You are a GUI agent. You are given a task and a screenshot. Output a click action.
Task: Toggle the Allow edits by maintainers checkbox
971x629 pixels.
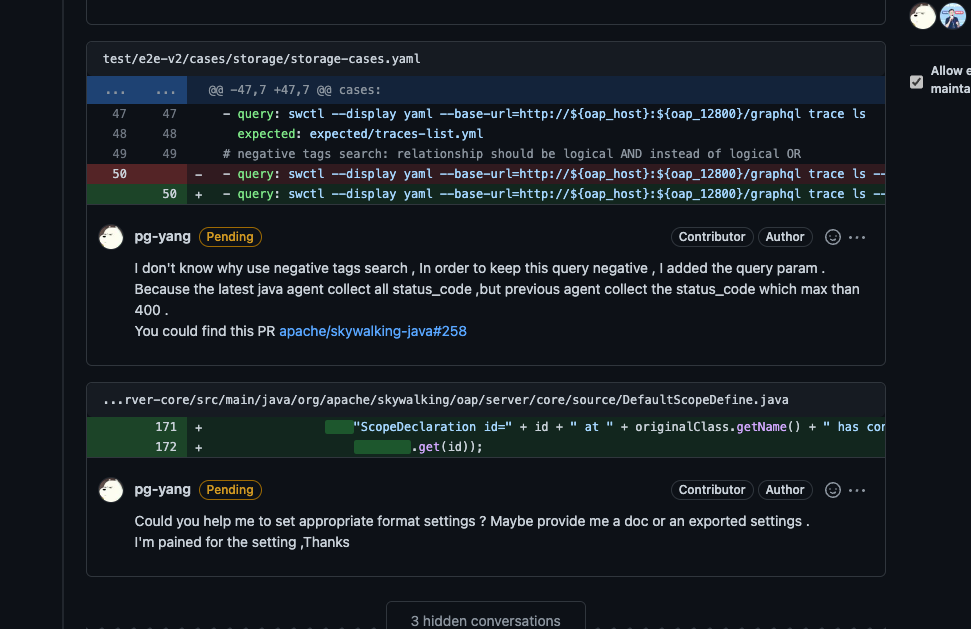click(x=917, y=82)
